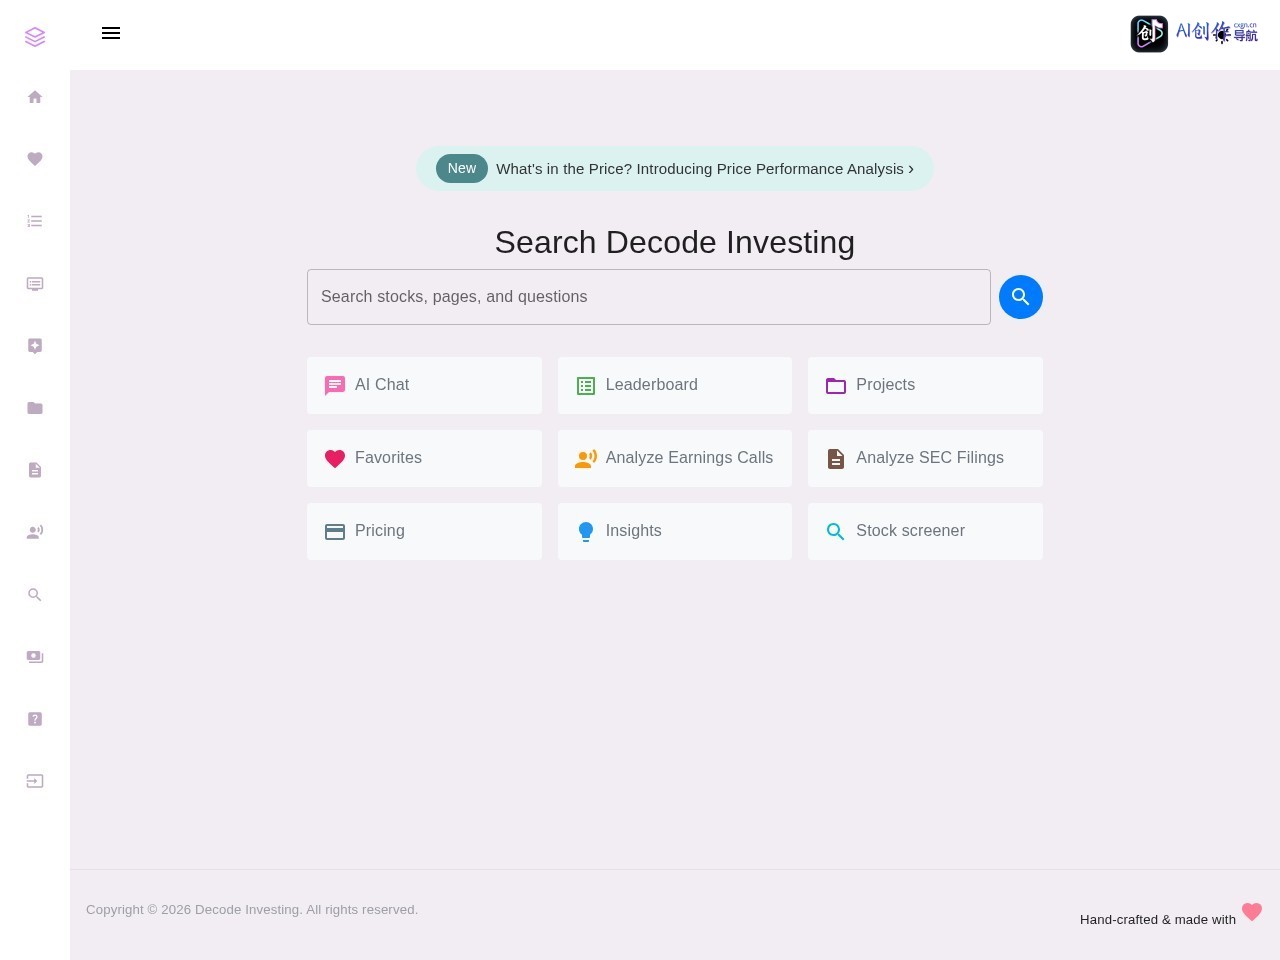
Task: Open the Price Performance Analysis announcement
Action: 675,169
